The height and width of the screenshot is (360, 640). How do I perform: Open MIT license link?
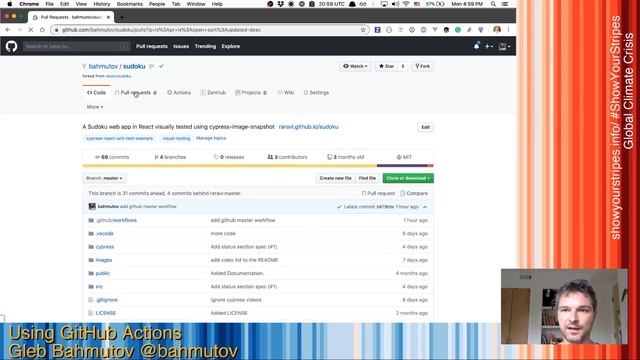(404, 157)
